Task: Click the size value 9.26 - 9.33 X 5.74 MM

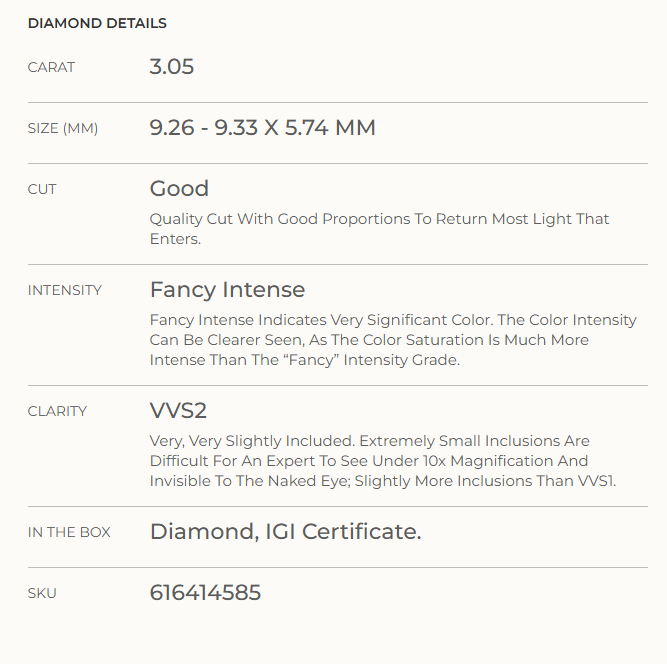Action: point(262,128)
